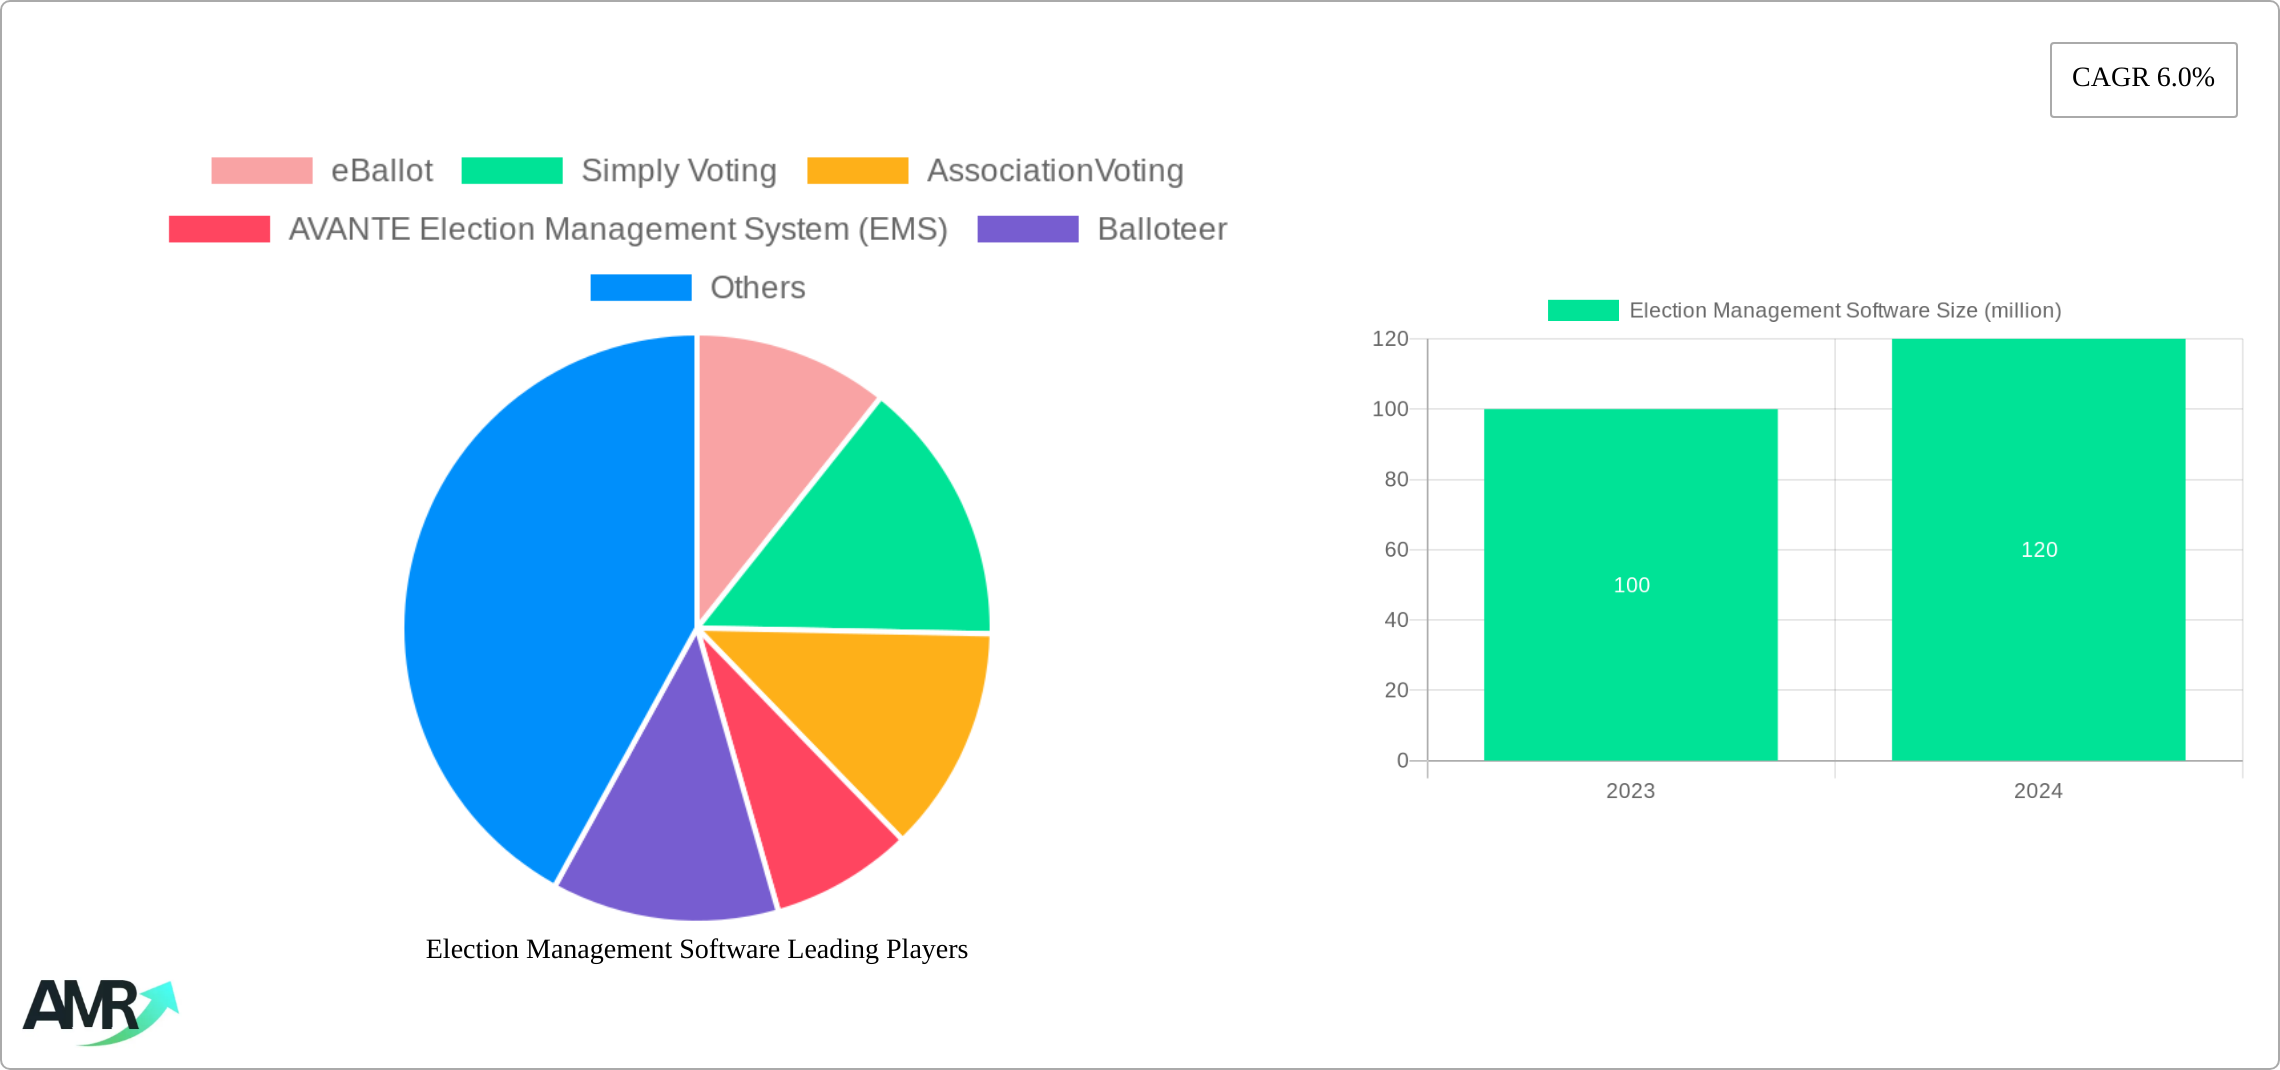Viewport: 2280px width, 1070px height.
Task: Click the eBallot pink legend swatch
Action: (x=262, y=171)
